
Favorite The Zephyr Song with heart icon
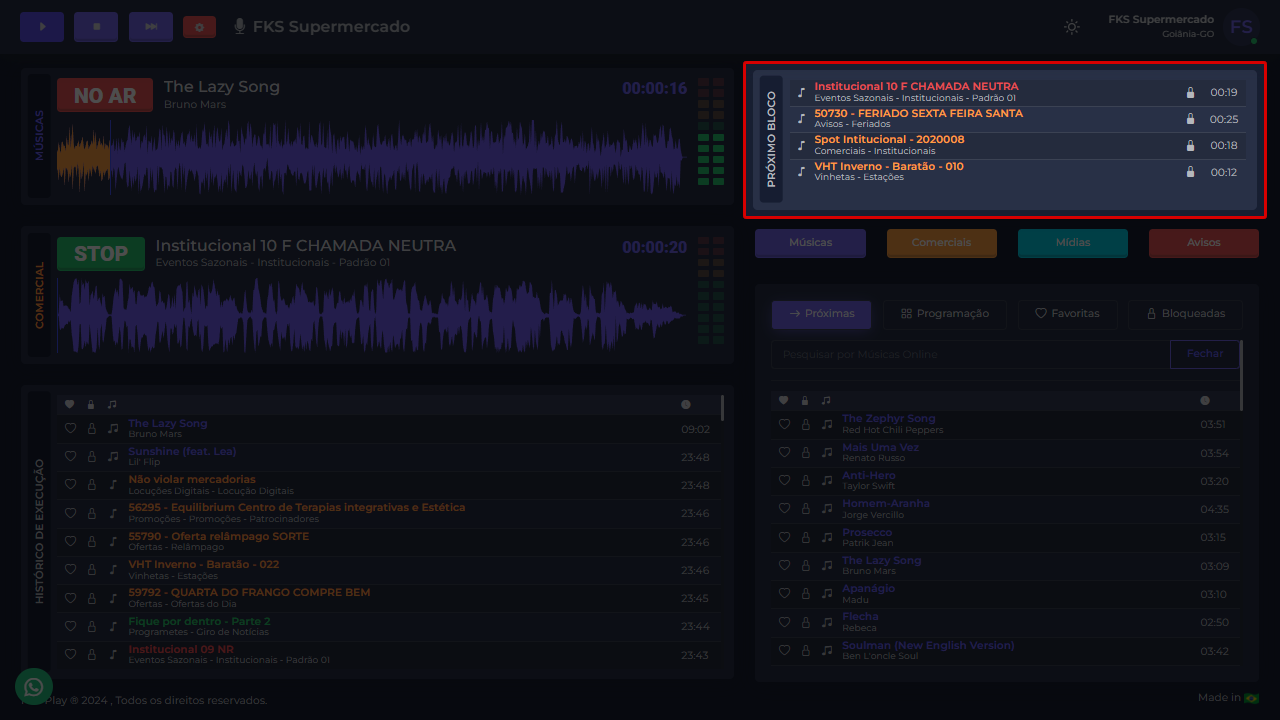click(x=784, y=425)
